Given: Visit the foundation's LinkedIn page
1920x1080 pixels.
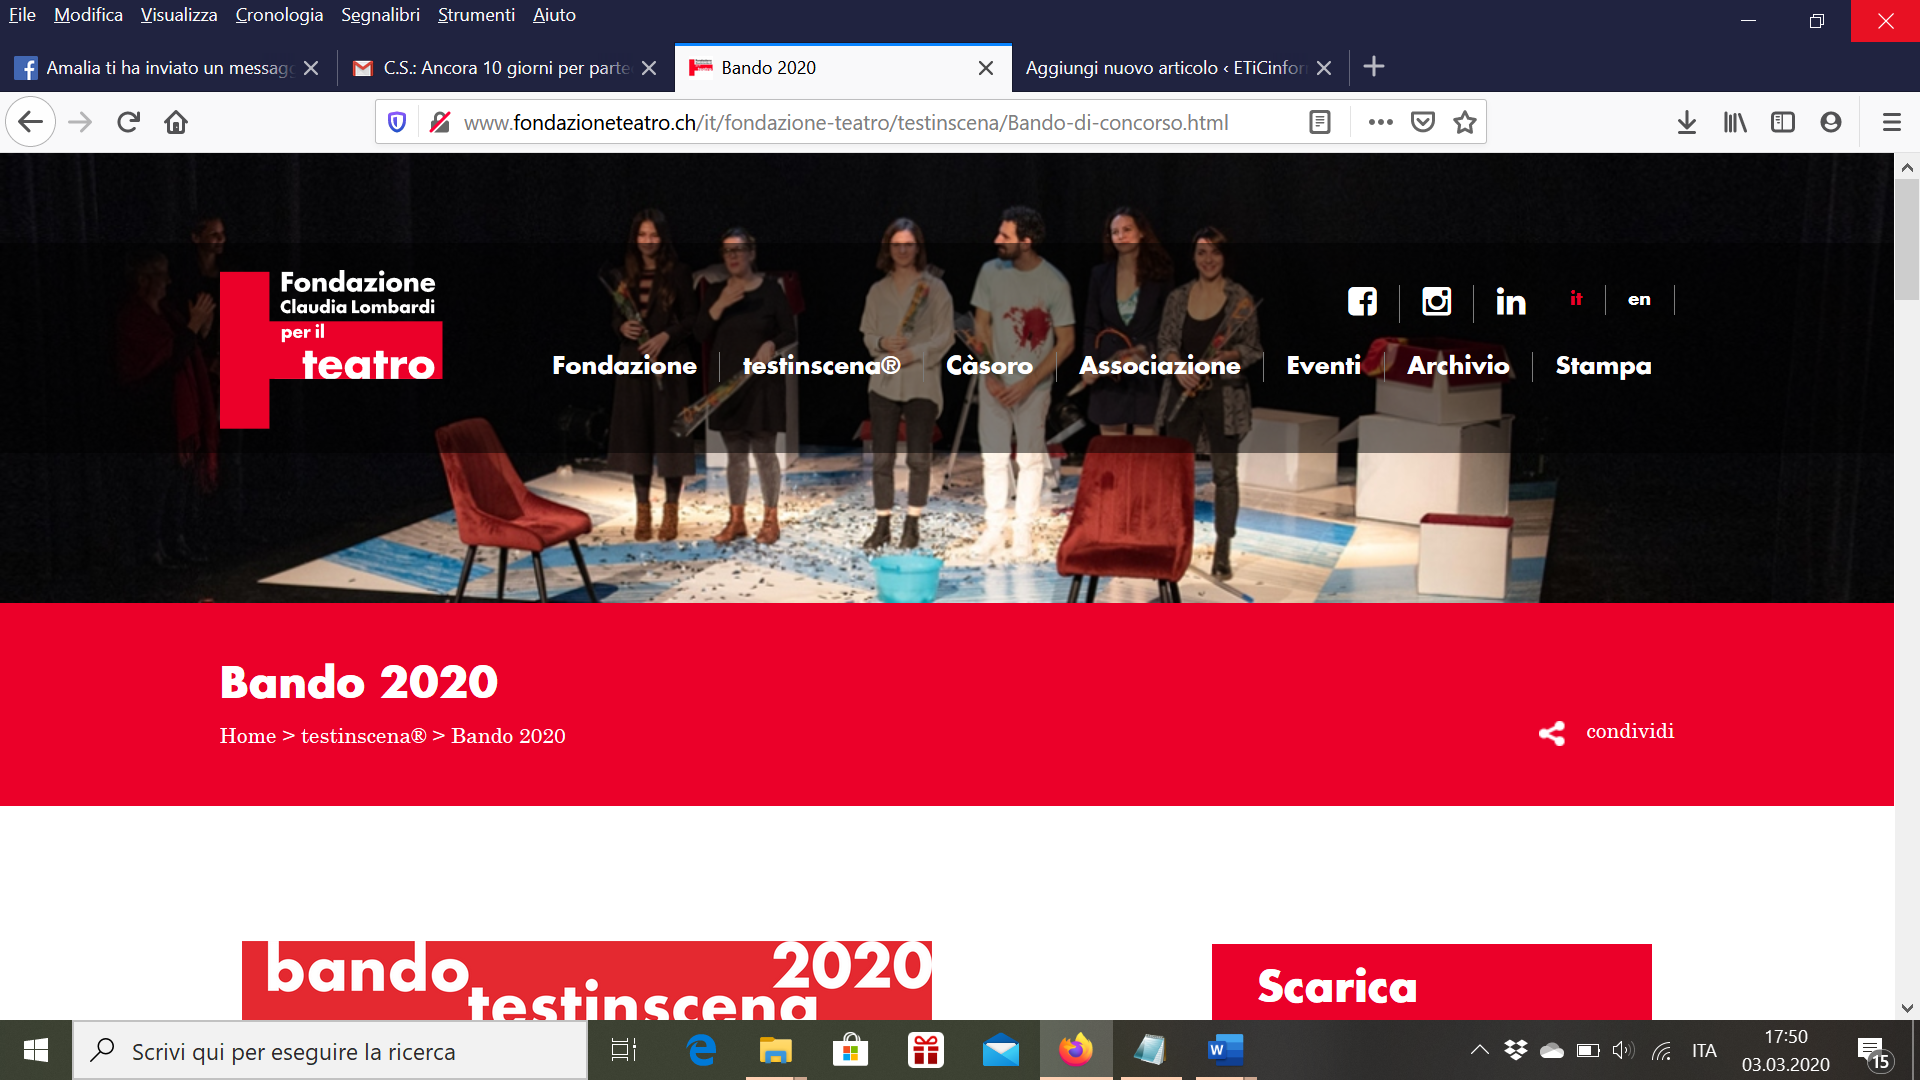Looking at the screenshot, I should 1511,301.
